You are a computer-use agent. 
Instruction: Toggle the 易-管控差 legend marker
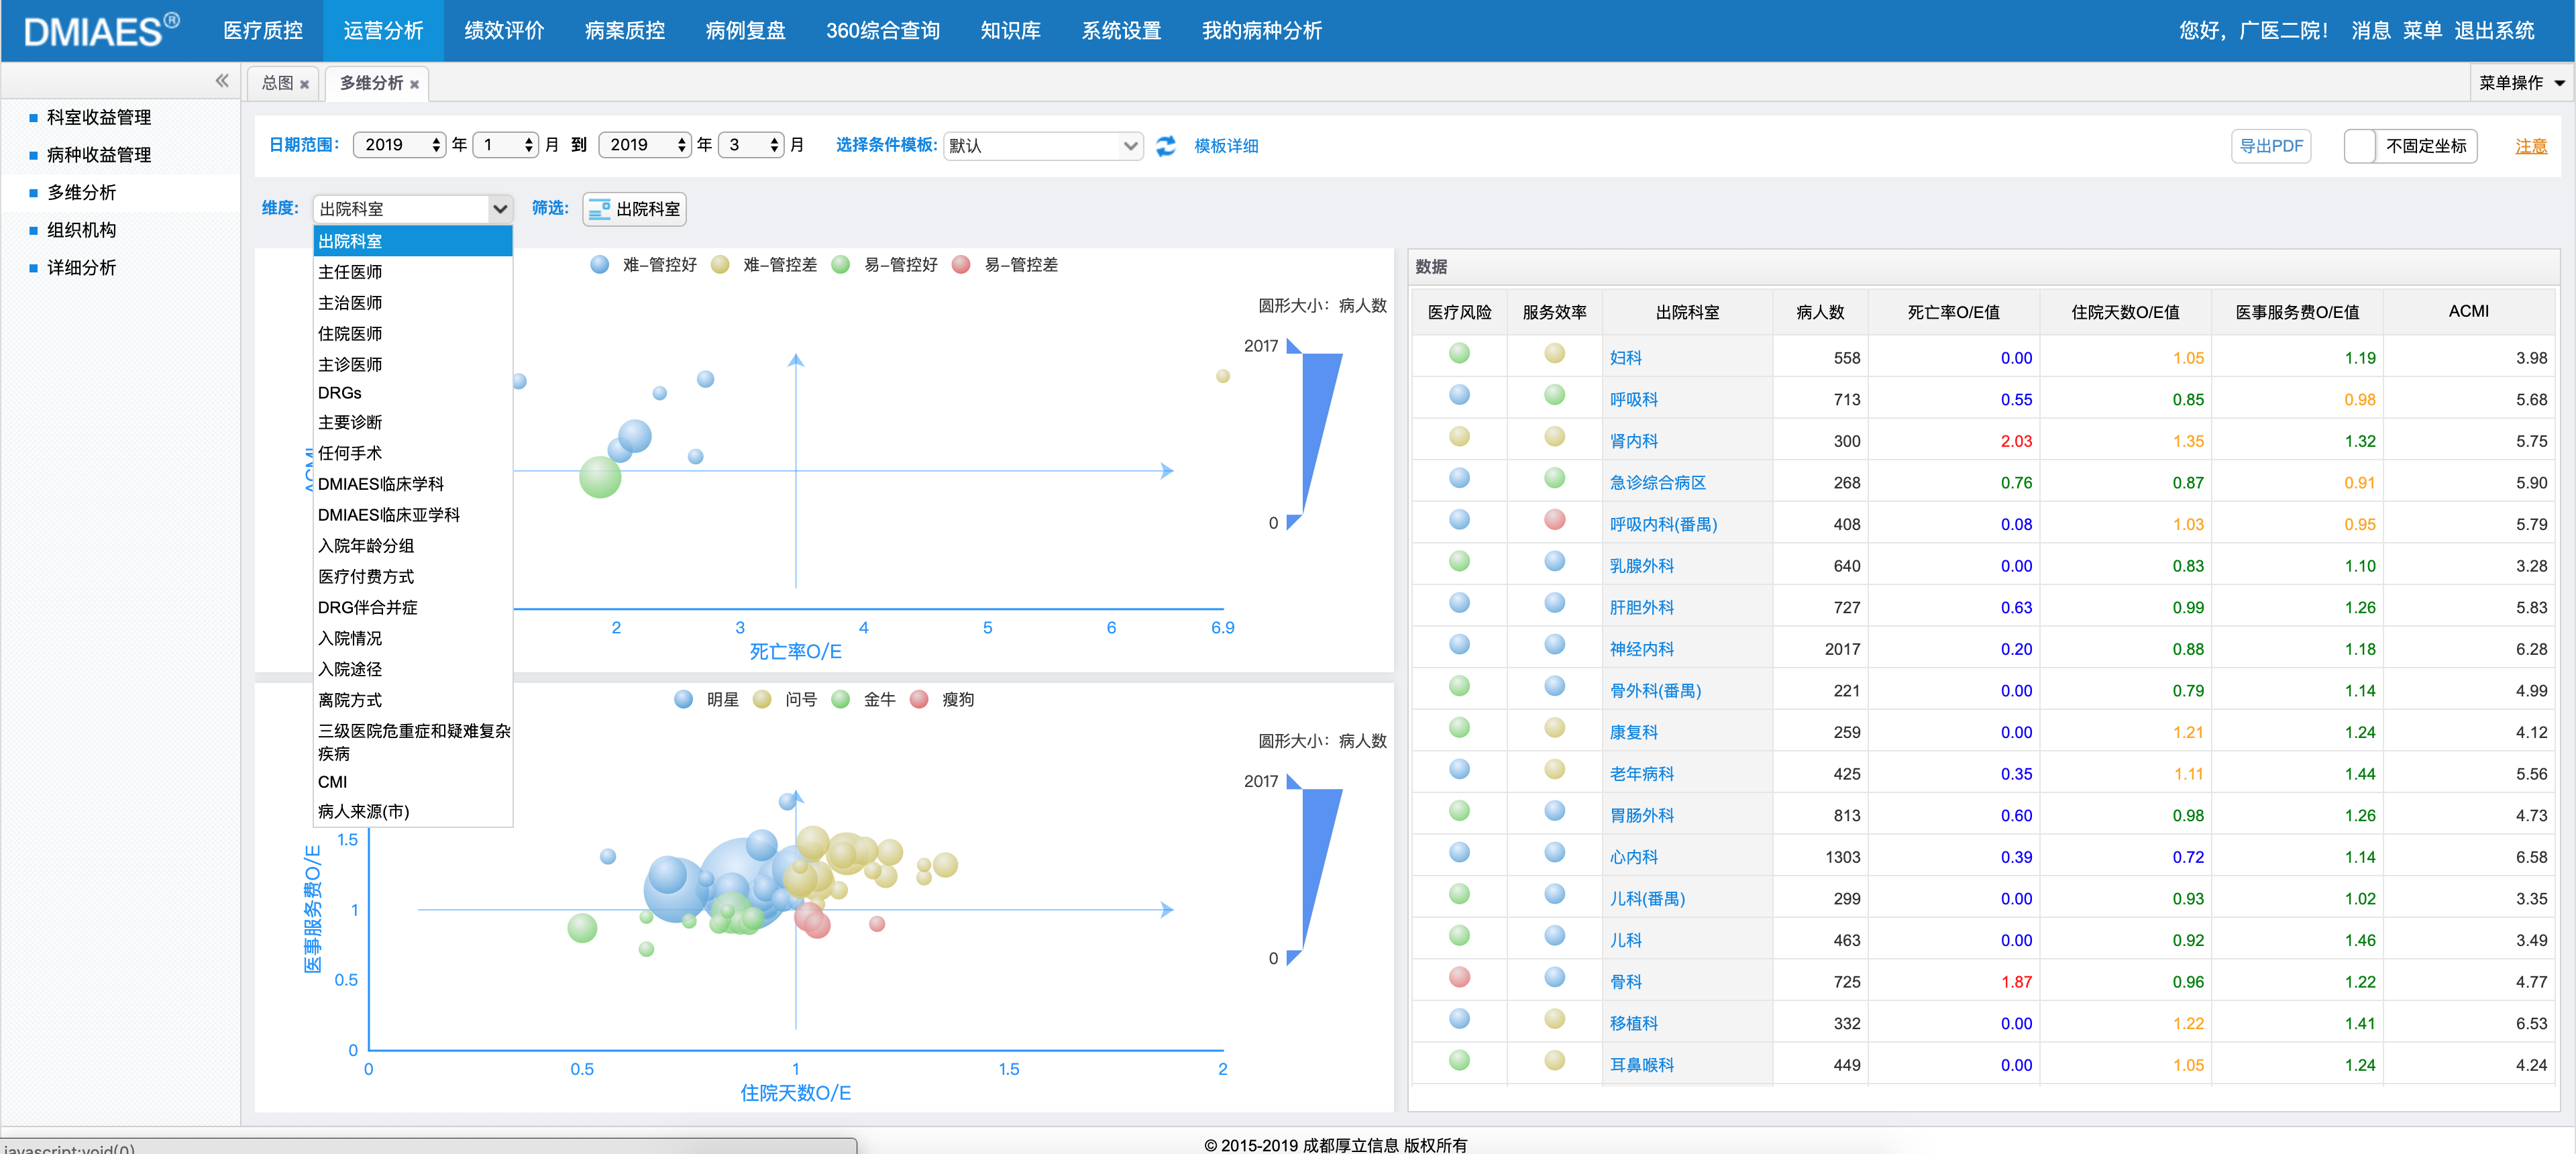(961, 265)
